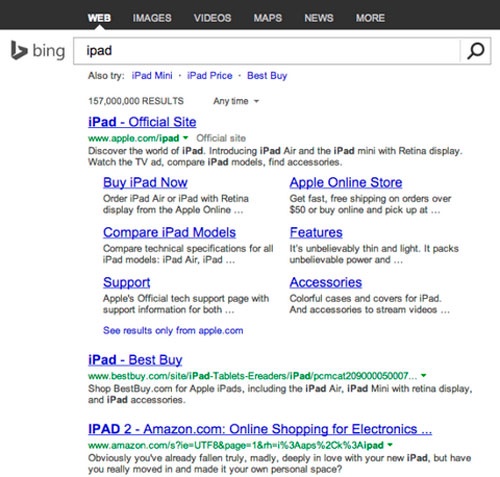Image resolution: width=500 pixels, height=477 pixels.
Task: Open the Buy iPad Now link
Action: click(145, 182)
